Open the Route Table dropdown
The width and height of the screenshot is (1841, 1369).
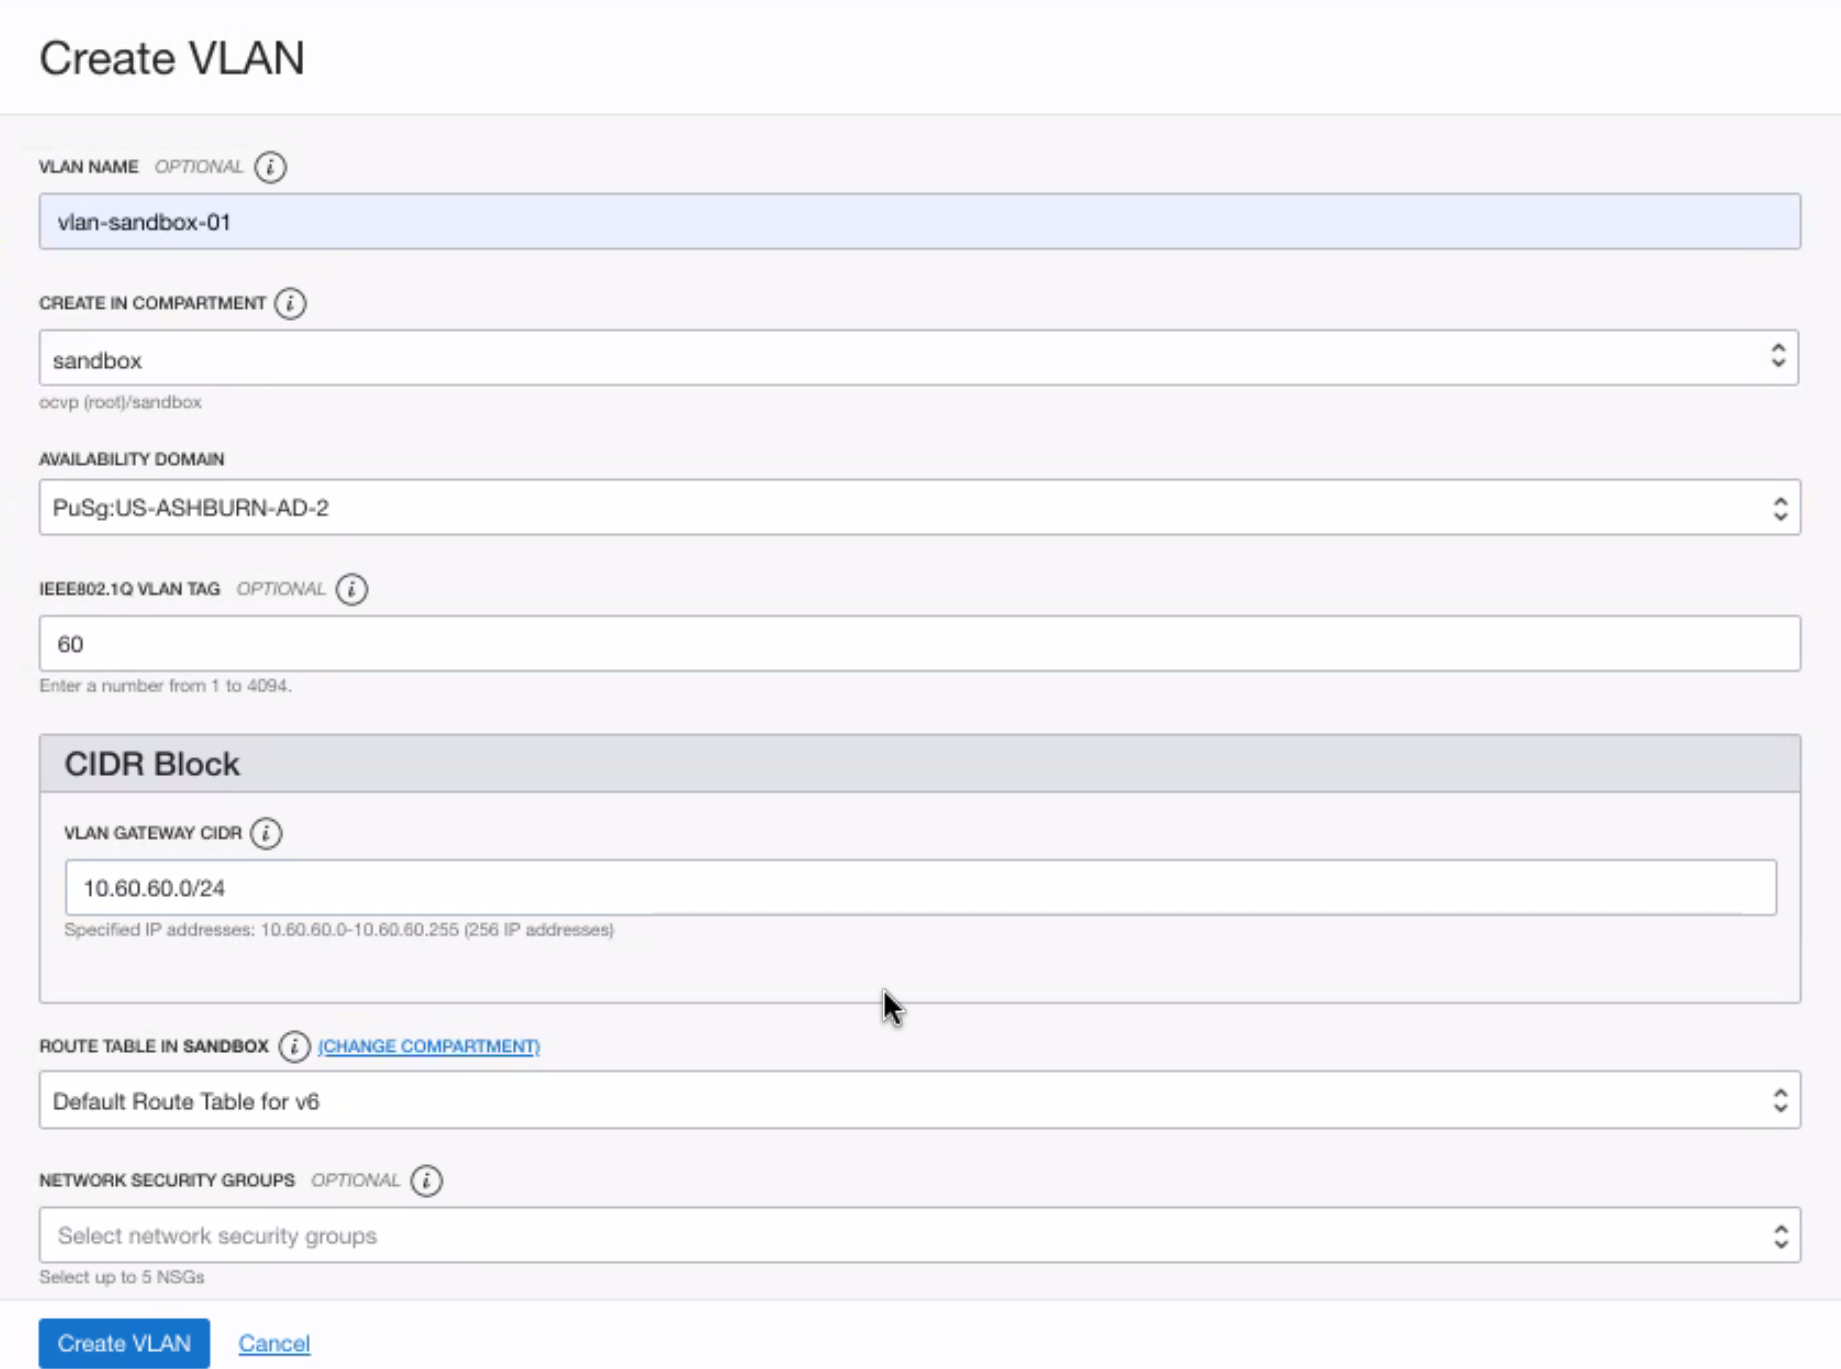click(918, 1101)
